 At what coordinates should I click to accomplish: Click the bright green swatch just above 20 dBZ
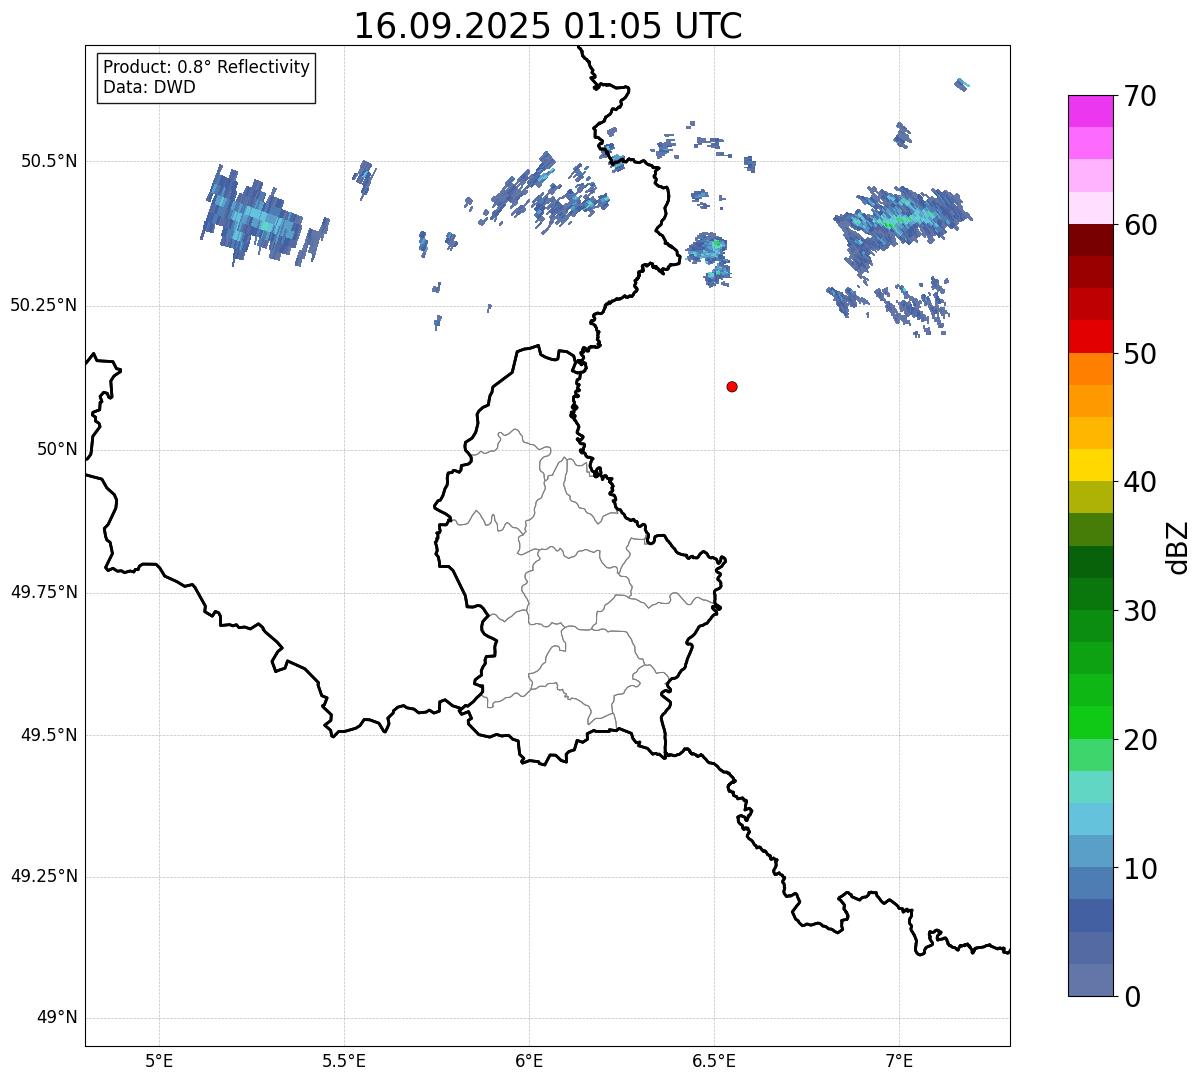1090,722
